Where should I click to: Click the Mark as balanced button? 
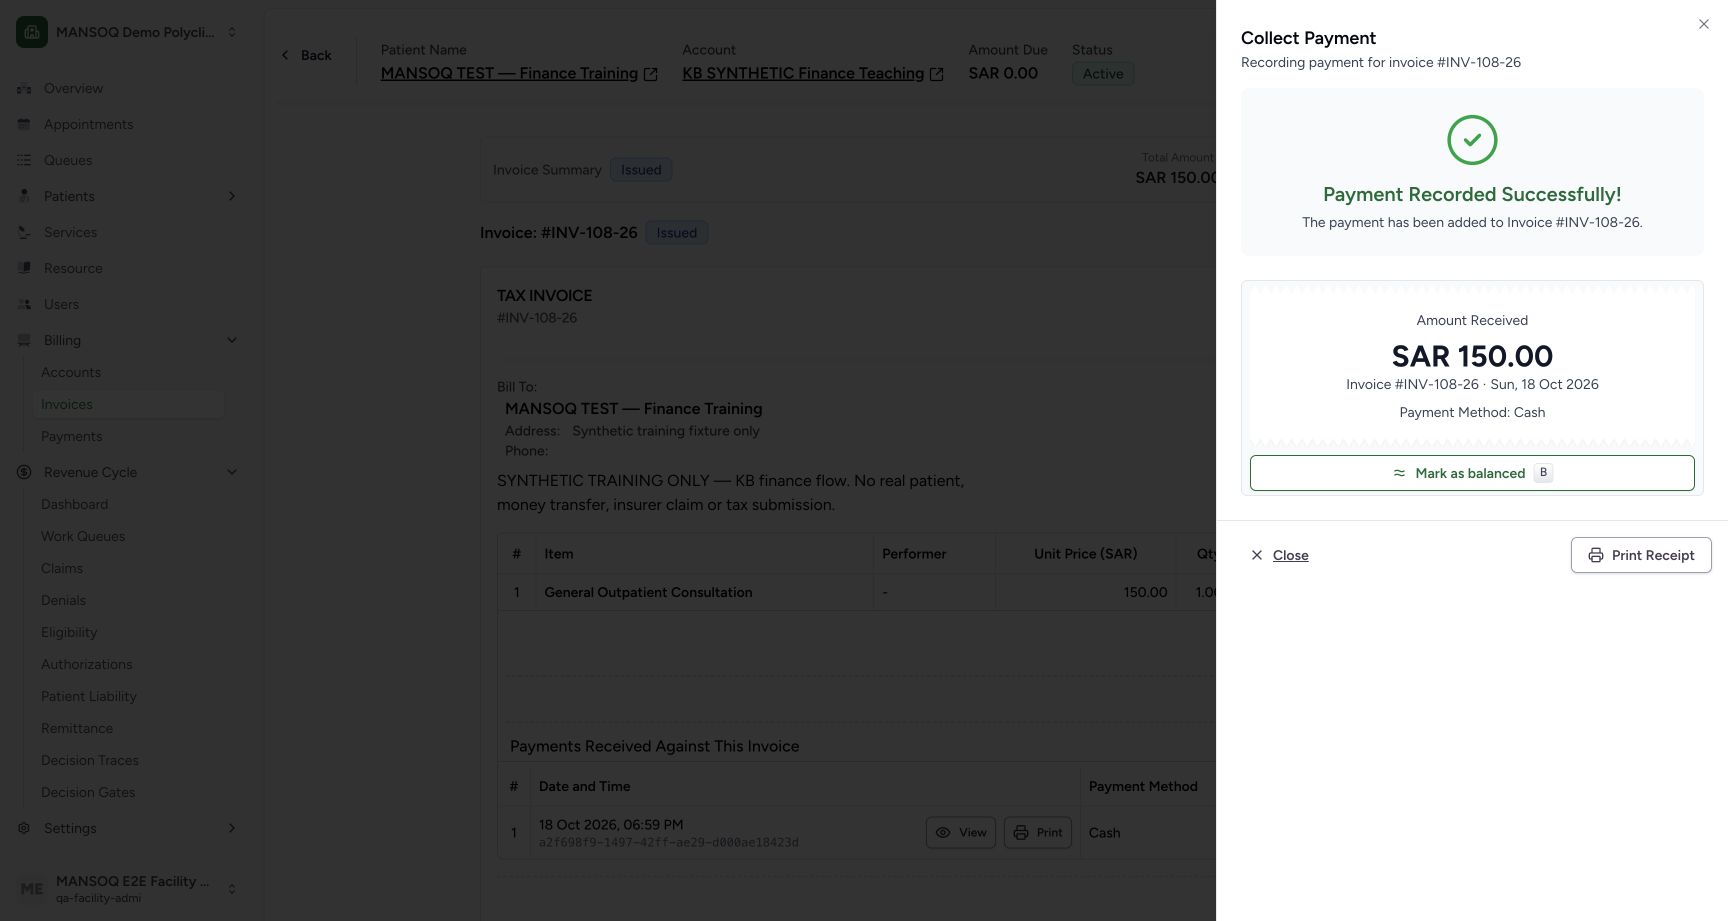(1472, 473)
